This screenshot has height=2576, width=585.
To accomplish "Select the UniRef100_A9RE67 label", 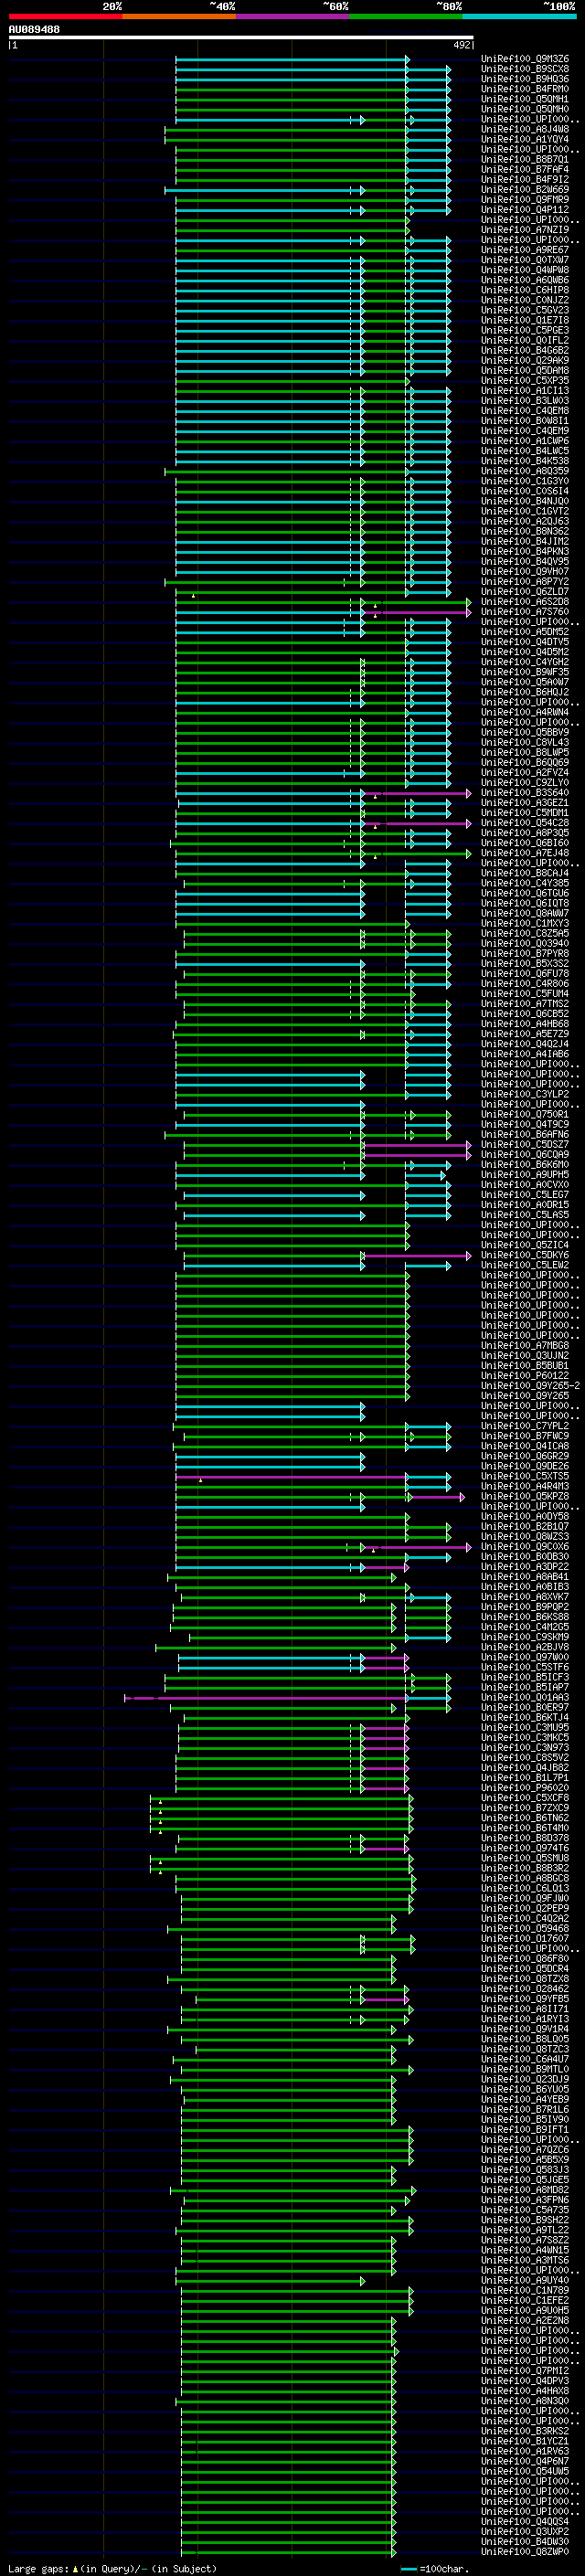I will [x=525, y=250].
